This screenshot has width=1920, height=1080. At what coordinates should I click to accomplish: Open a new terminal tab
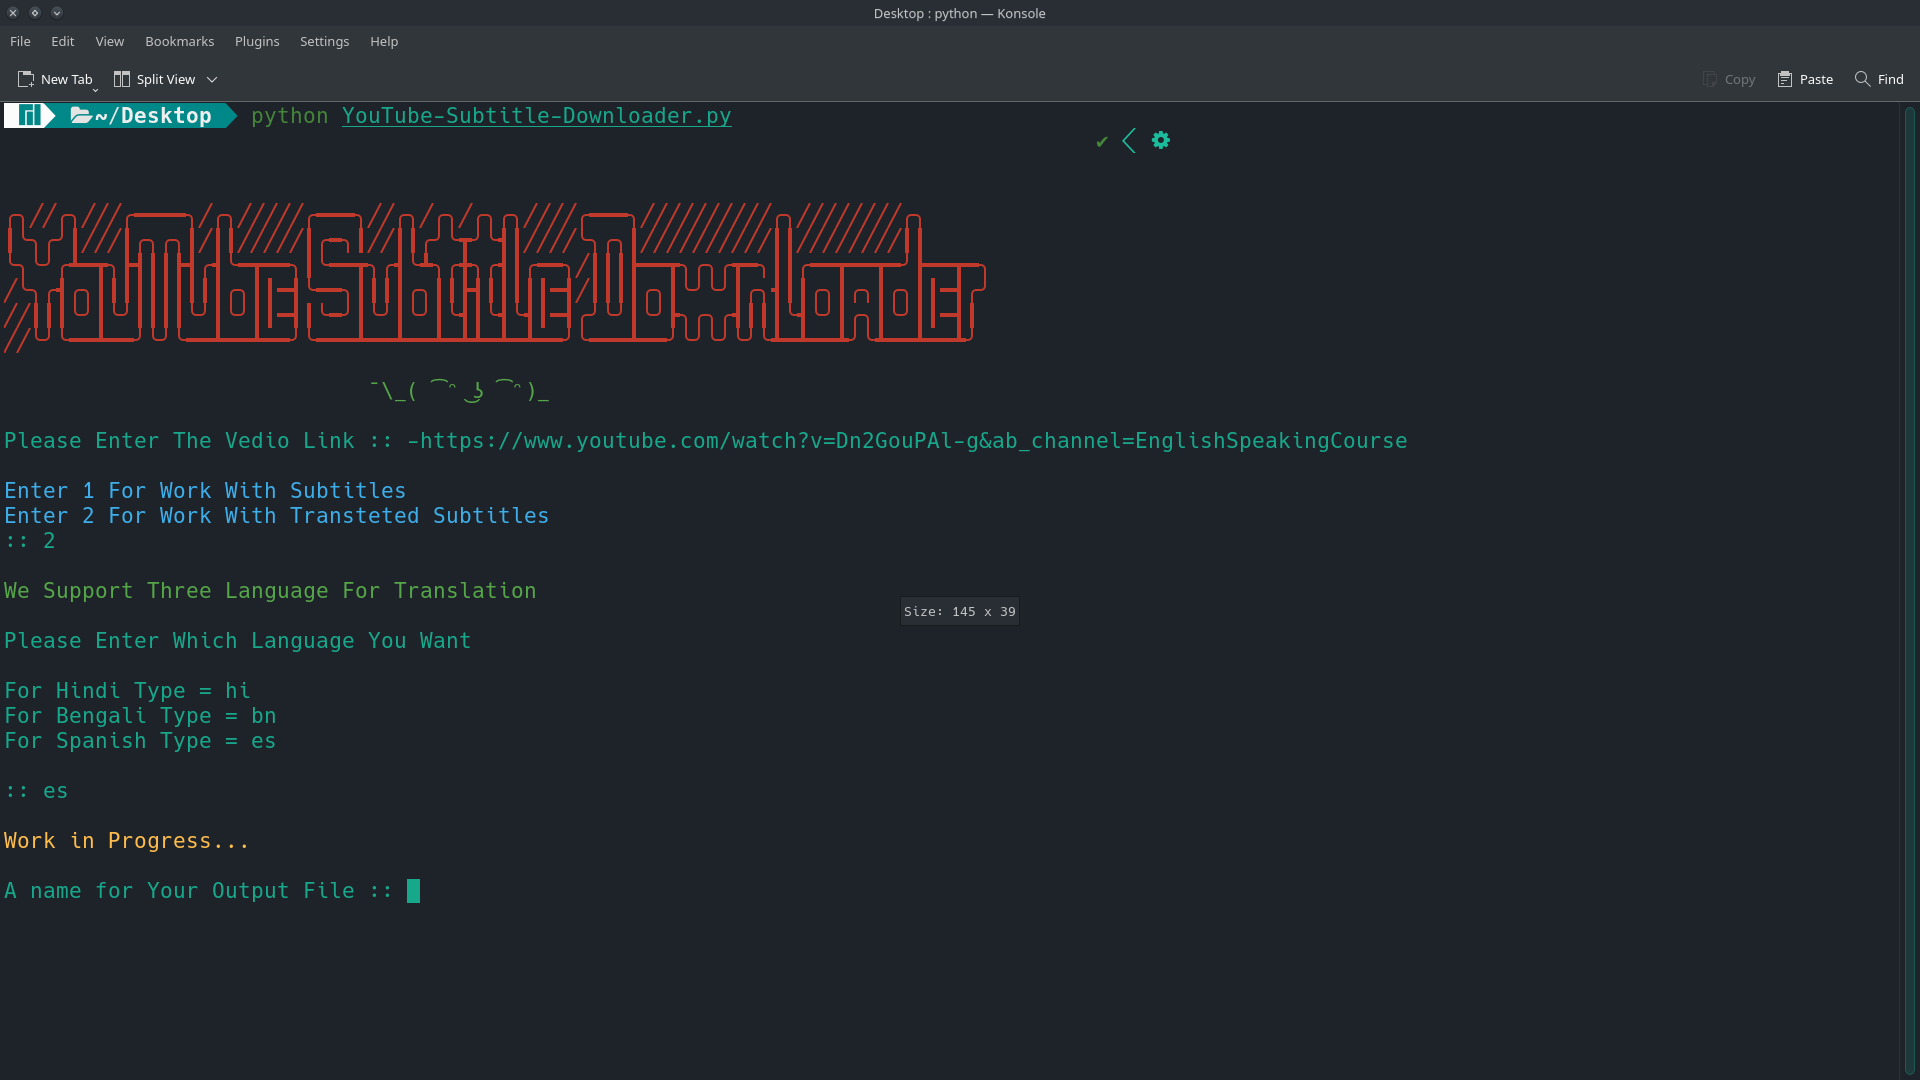55,79
